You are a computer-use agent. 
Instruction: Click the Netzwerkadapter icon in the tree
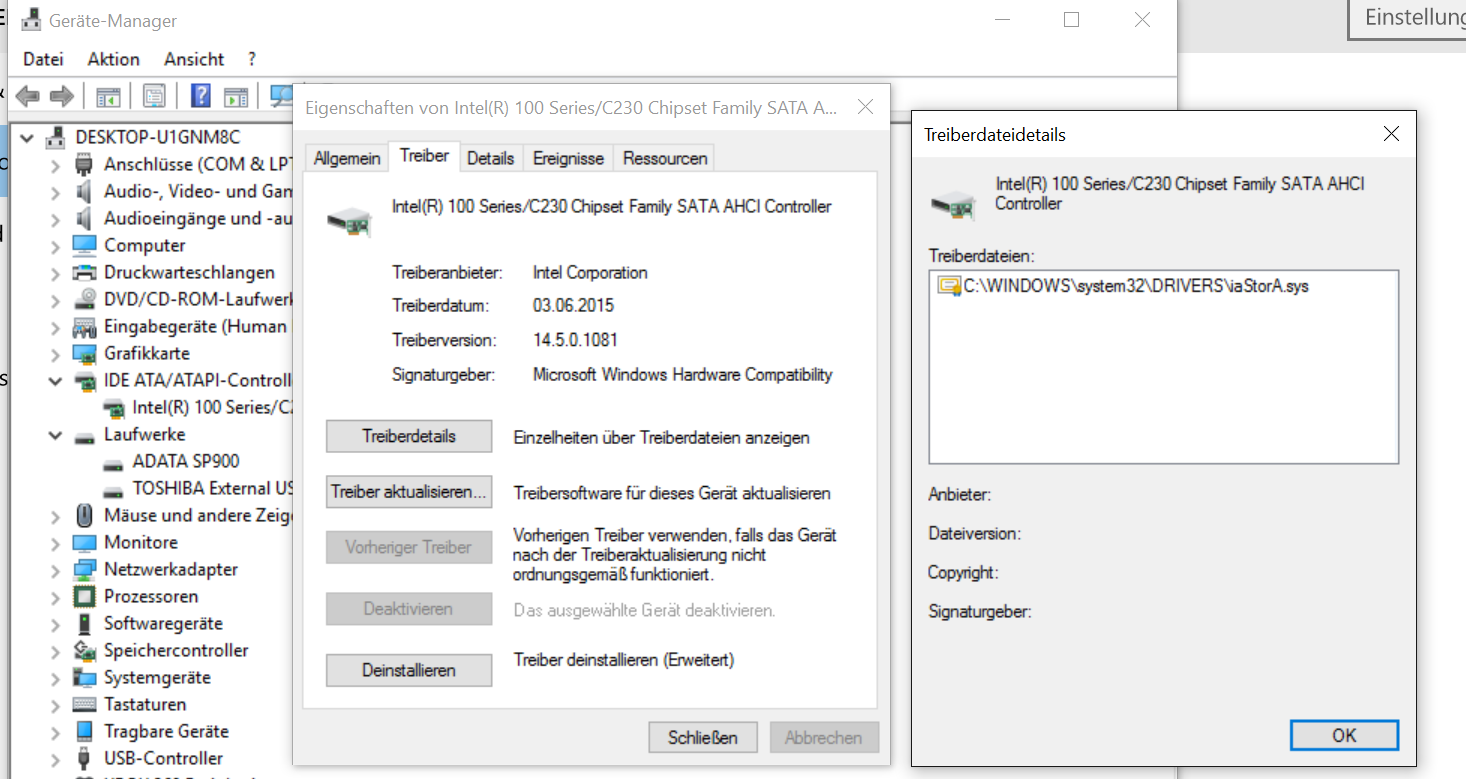coord(85,569)
